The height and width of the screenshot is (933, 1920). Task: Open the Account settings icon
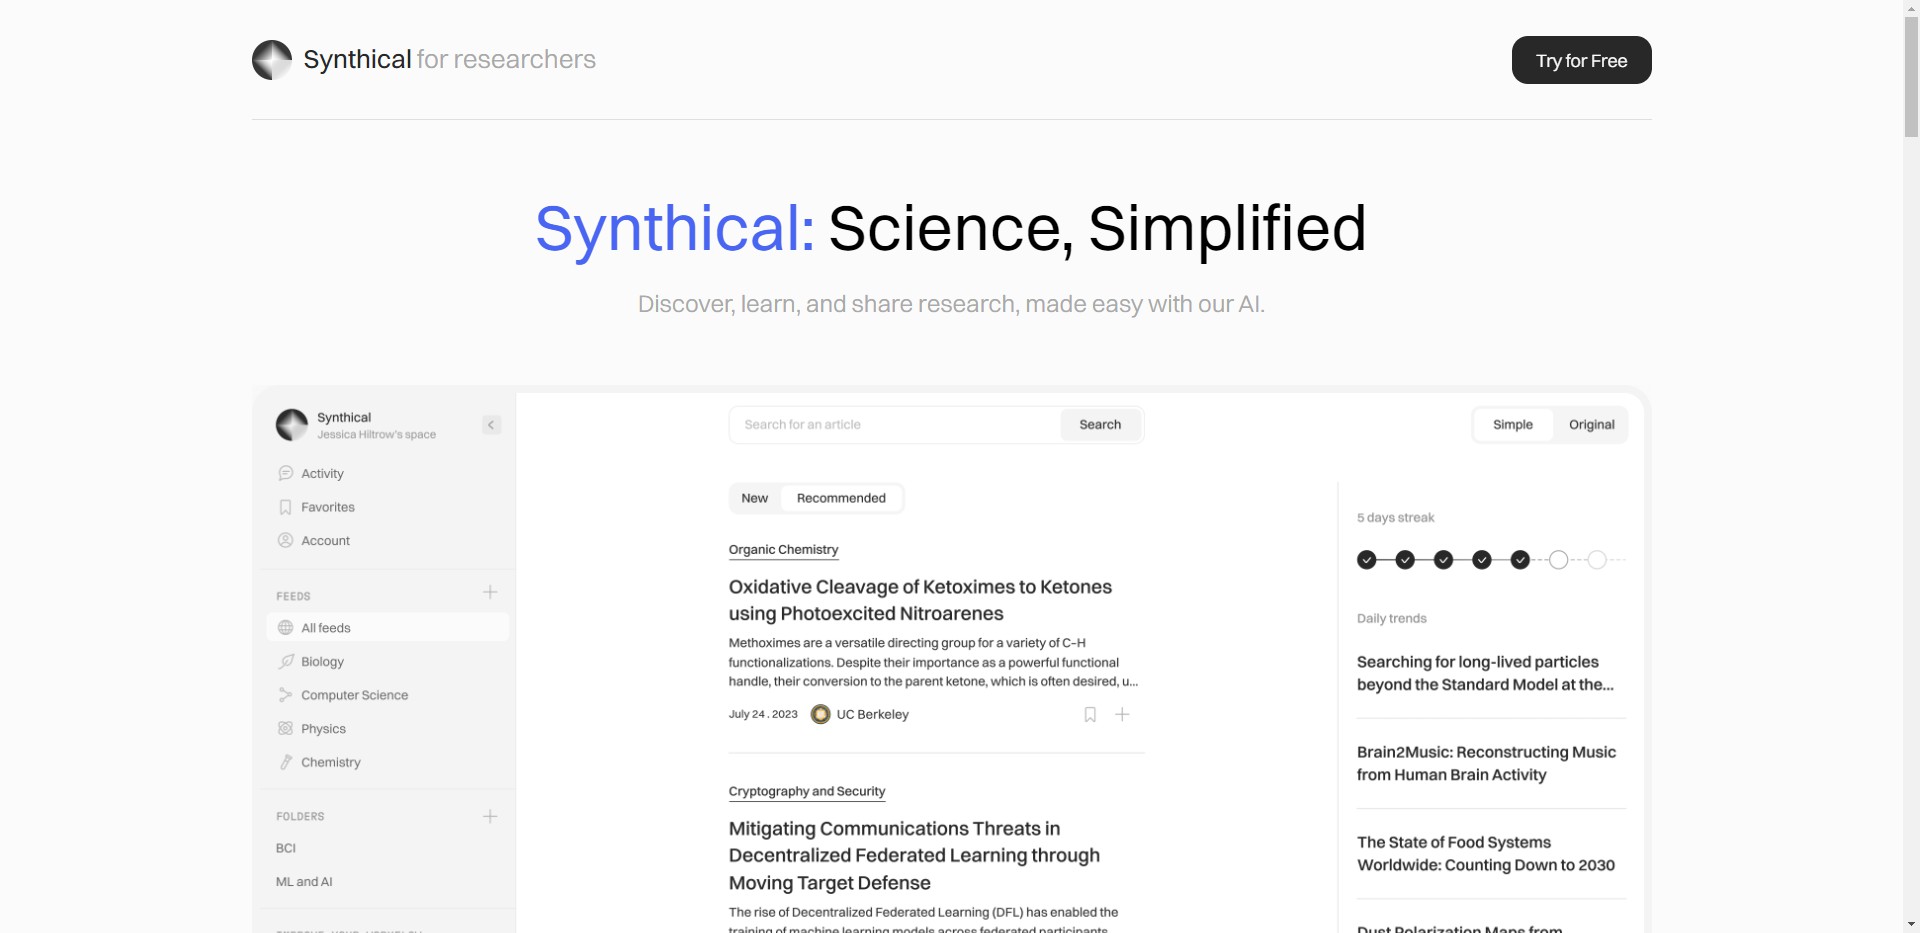pos(286,540)
